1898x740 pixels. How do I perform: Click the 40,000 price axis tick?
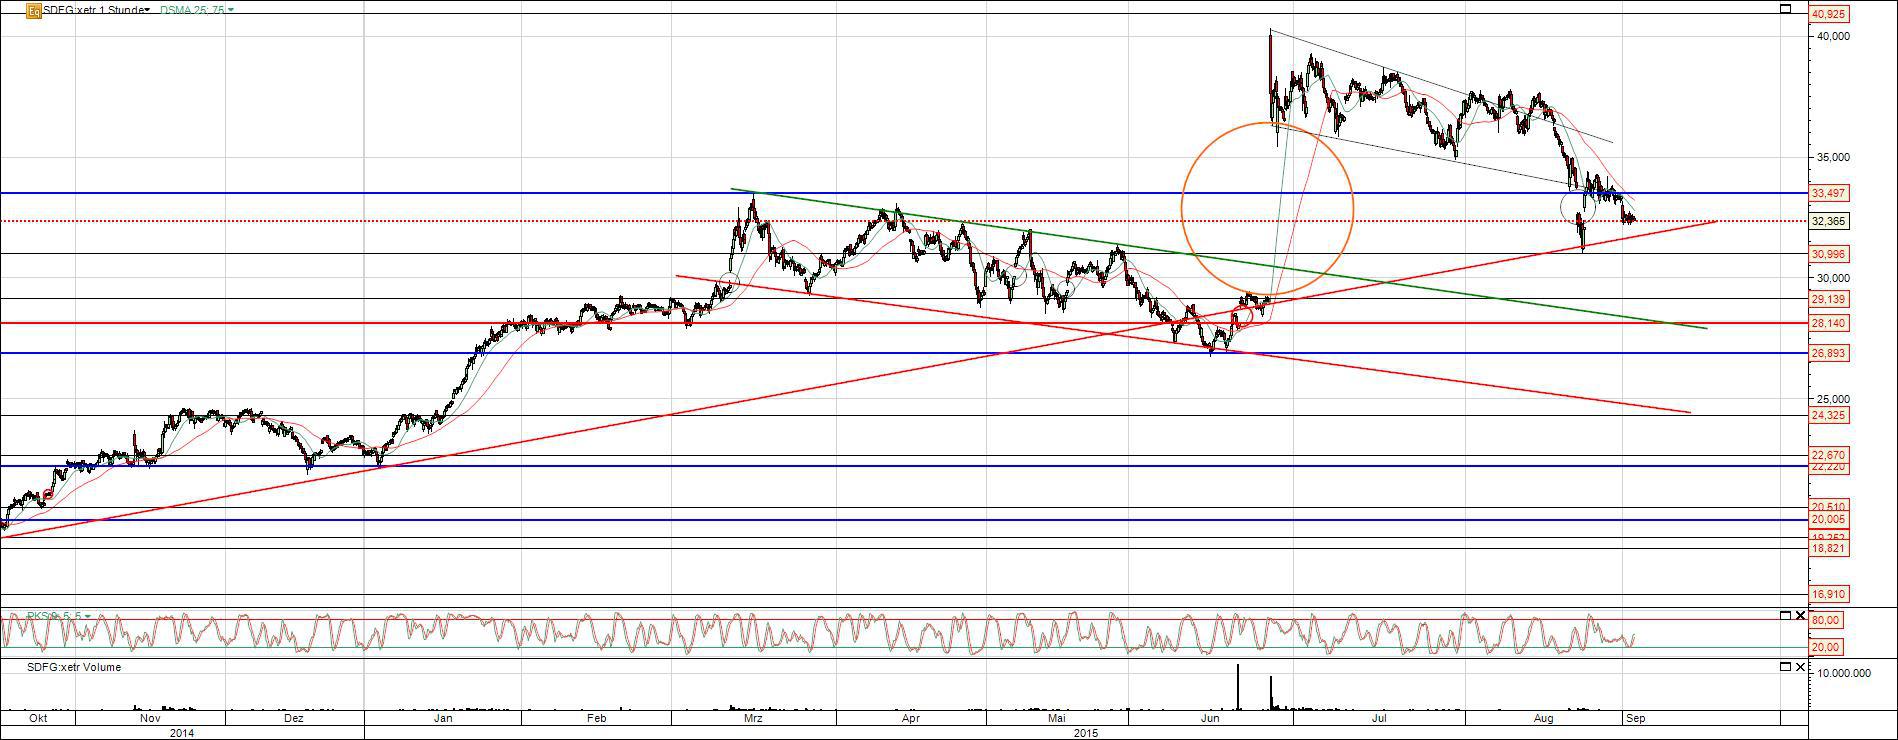1834,36
